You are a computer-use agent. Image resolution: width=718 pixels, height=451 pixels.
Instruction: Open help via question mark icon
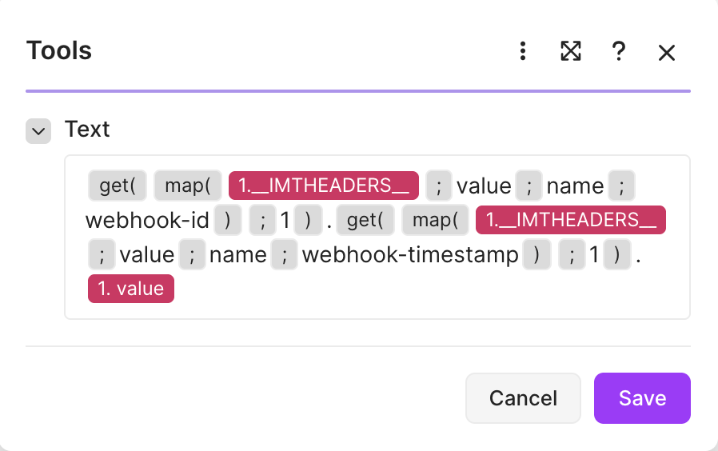click(619, 51)
